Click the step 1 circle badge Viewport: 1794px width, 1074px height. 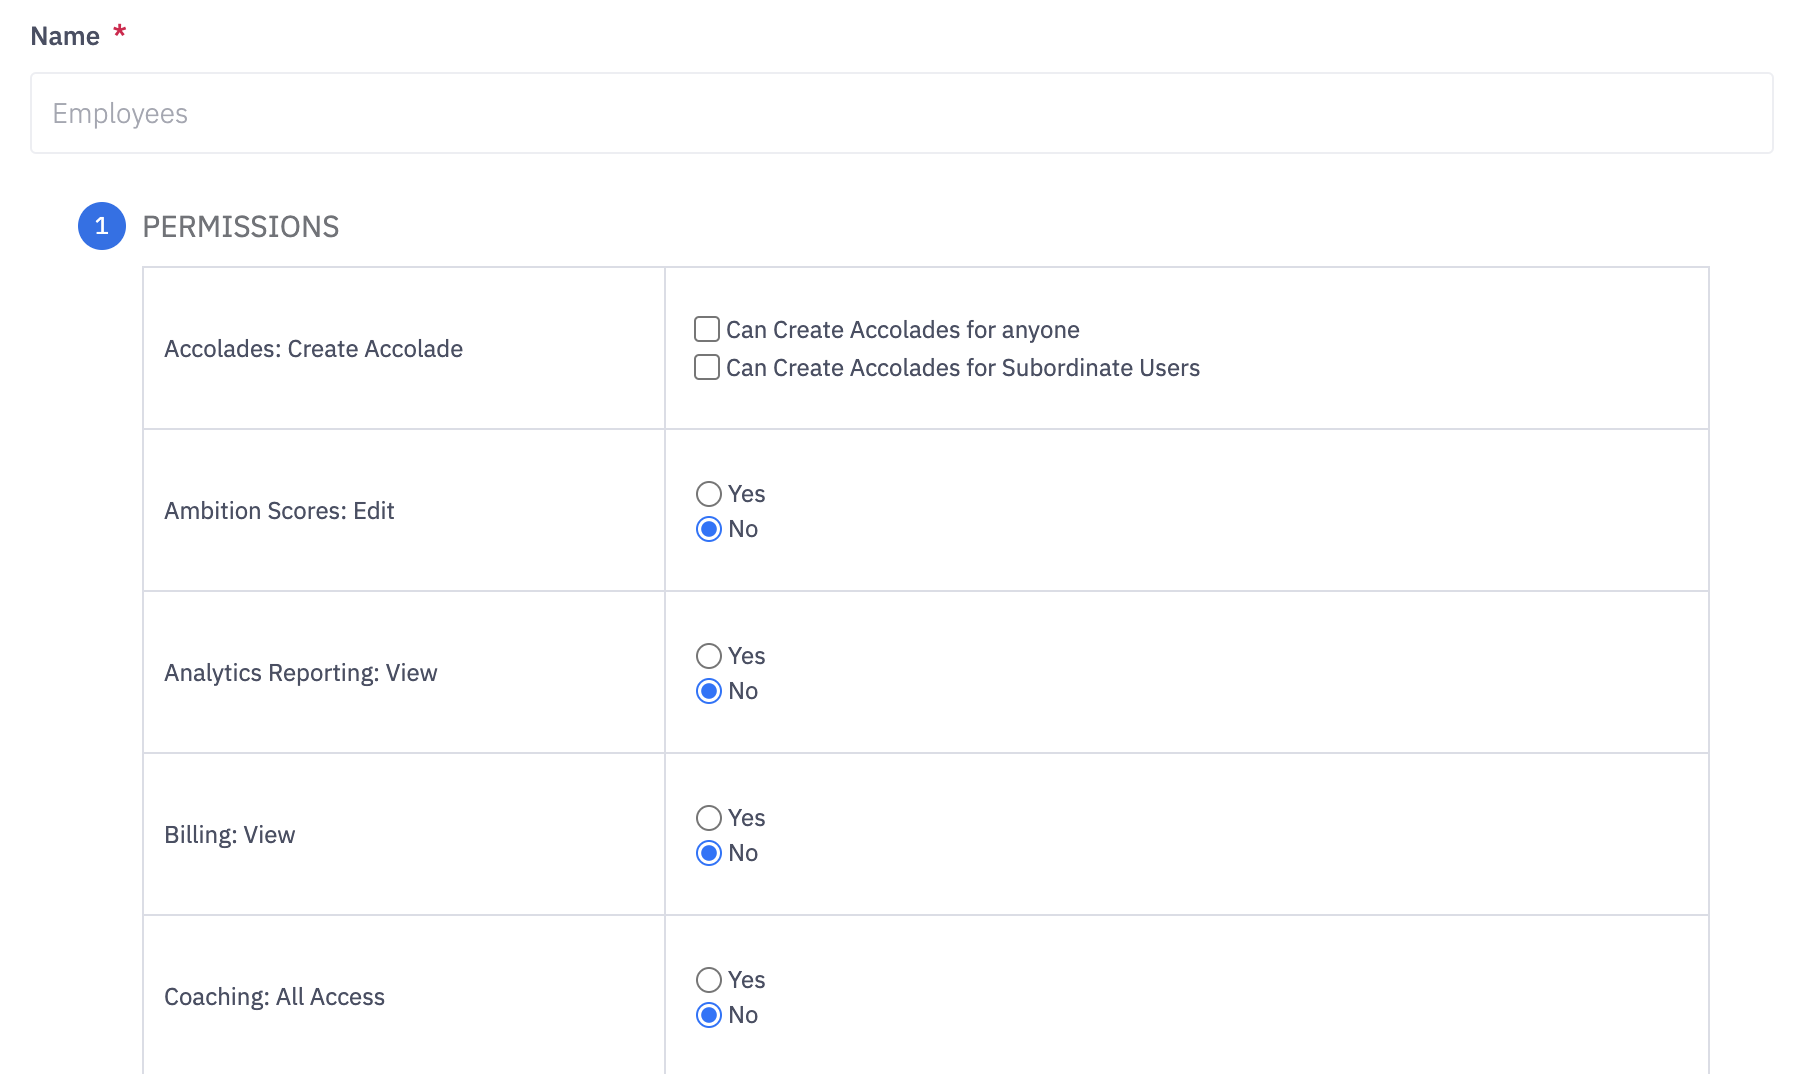coord(102,226)
